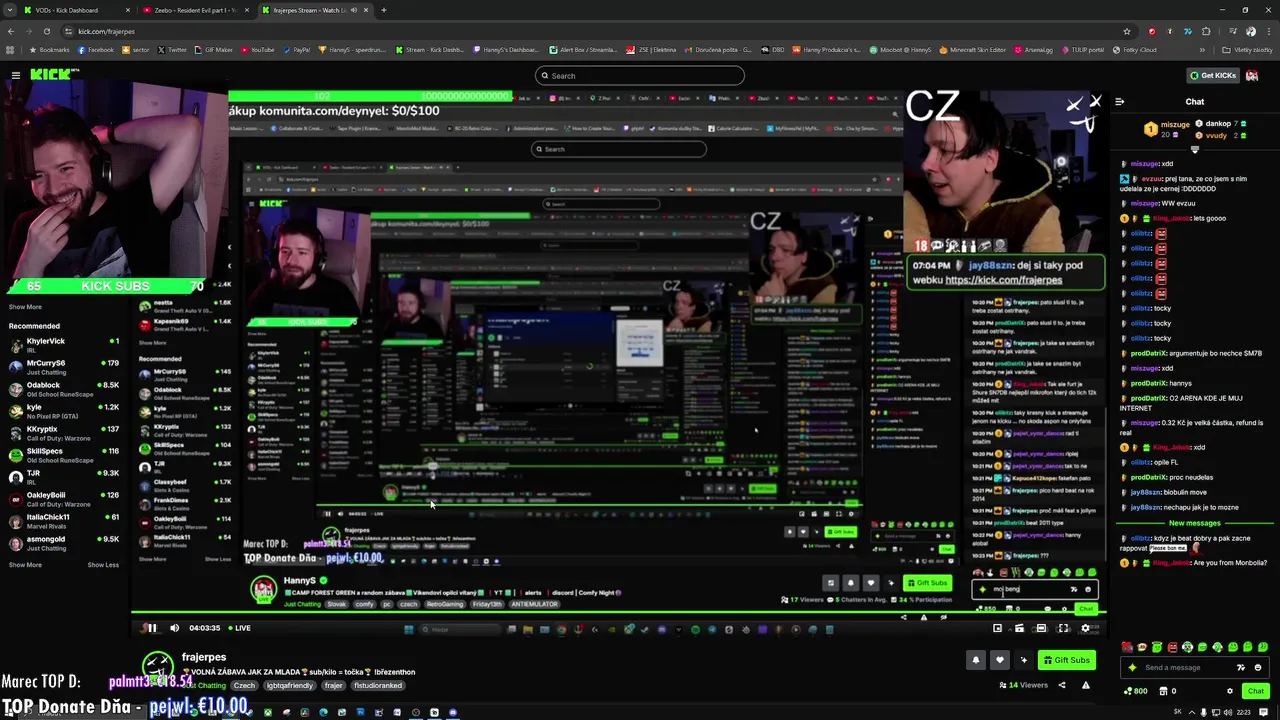
Task: Open channel points 800 balance
Action: [x=1136, y=691]
